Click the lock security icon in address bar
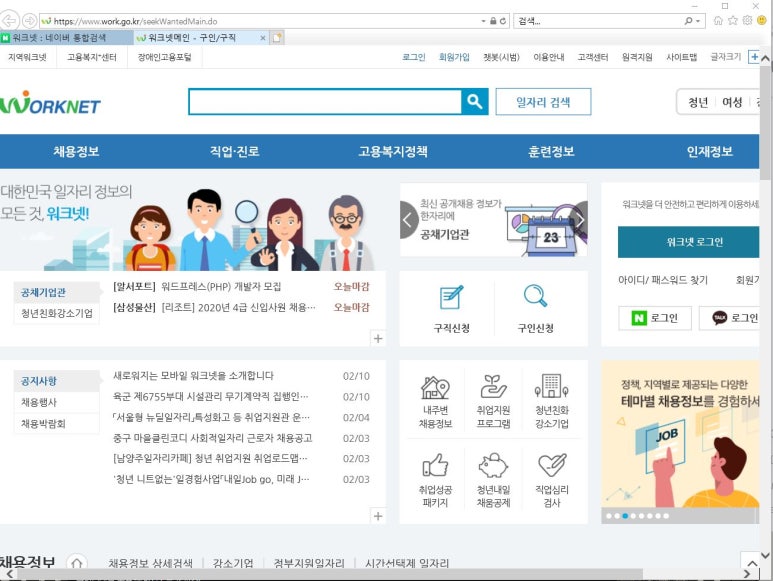773x581 pixels. 492,21
